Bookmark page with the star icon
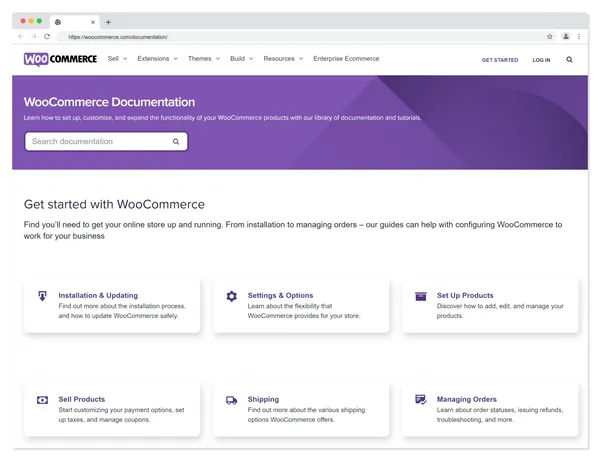This screenshot has width=600, height=460. [549, 37]
